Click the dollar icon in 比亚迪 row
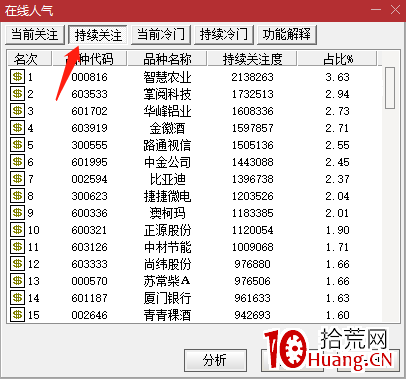406x379 pixels. (17, 179)
